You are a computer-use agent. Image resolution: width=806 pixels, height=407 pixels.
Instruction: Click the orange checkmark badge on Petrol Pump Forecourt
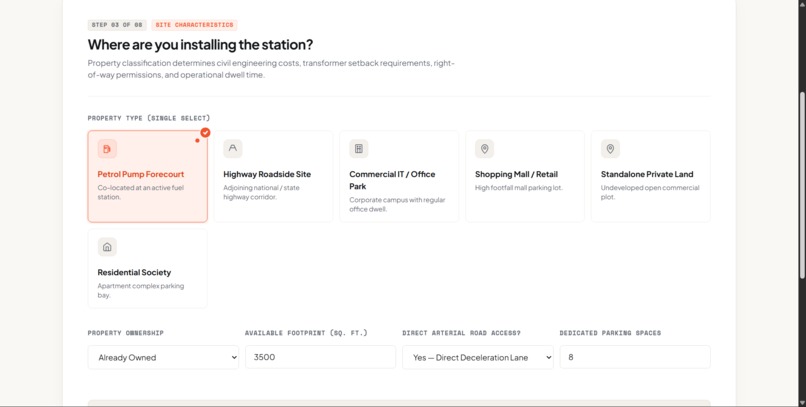(x=205, y=133)
